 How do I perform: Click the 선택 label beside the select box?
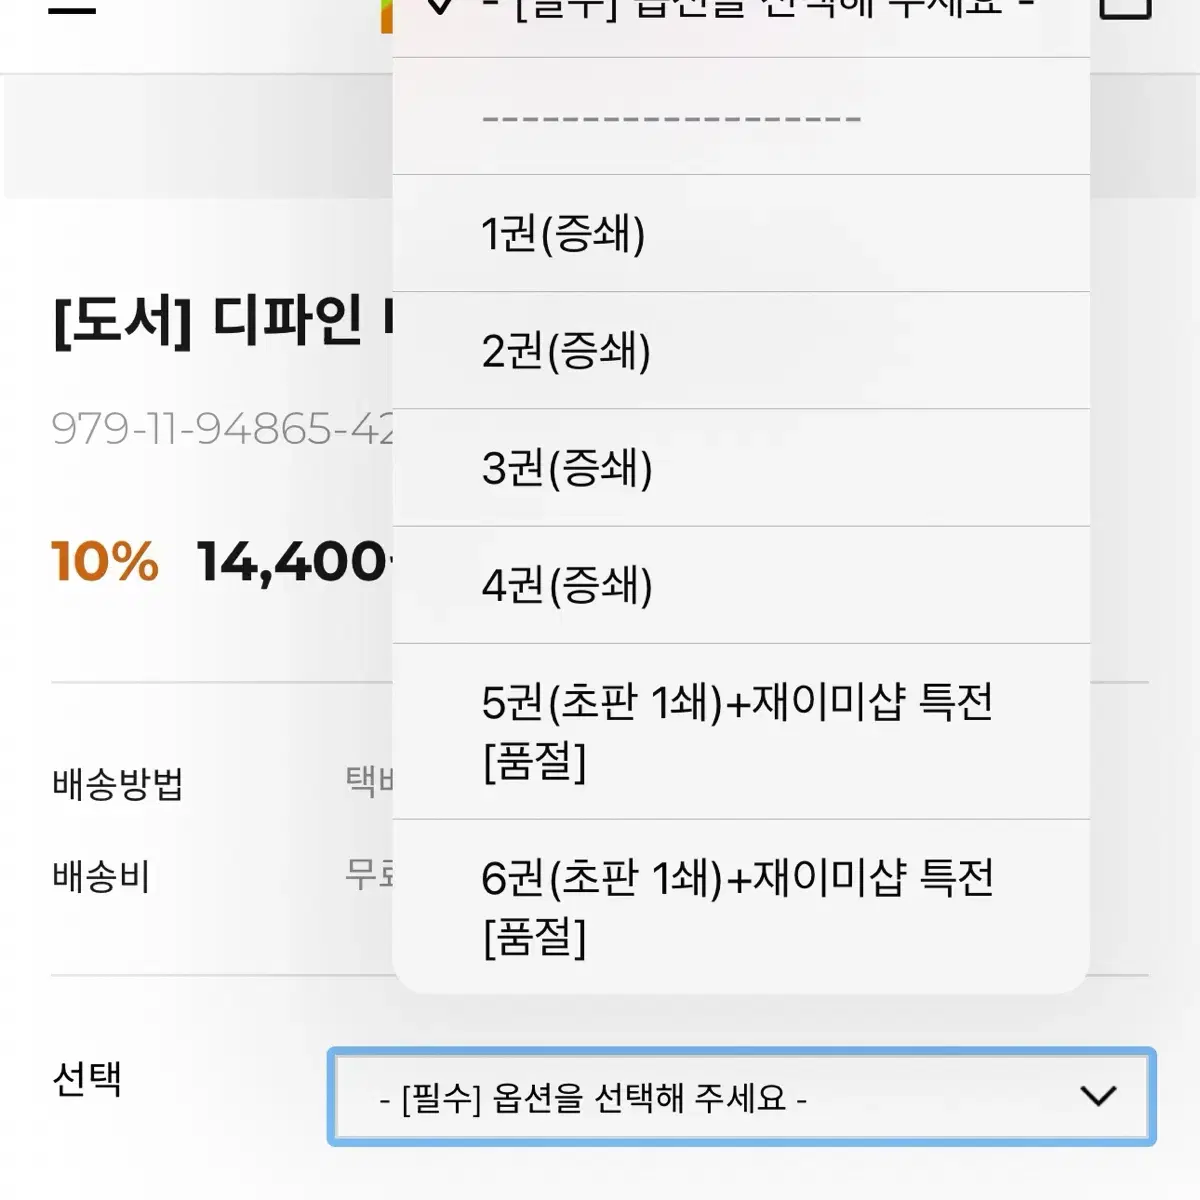click(87, 1079)
